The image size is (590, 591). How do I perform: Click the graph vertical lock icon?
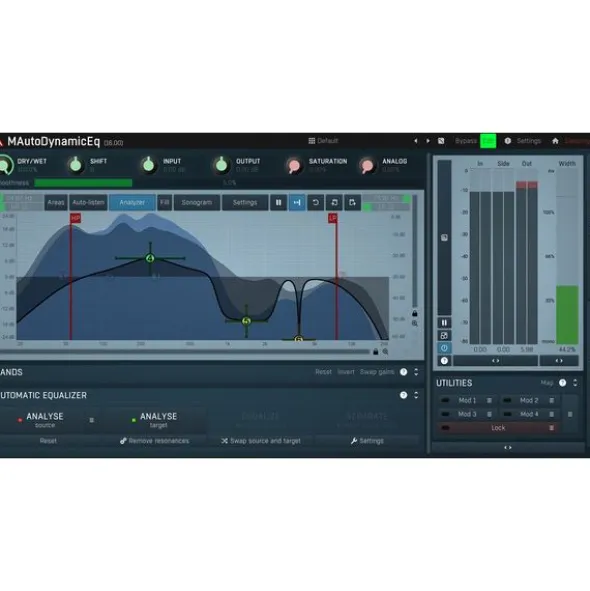tap(415, 313)
